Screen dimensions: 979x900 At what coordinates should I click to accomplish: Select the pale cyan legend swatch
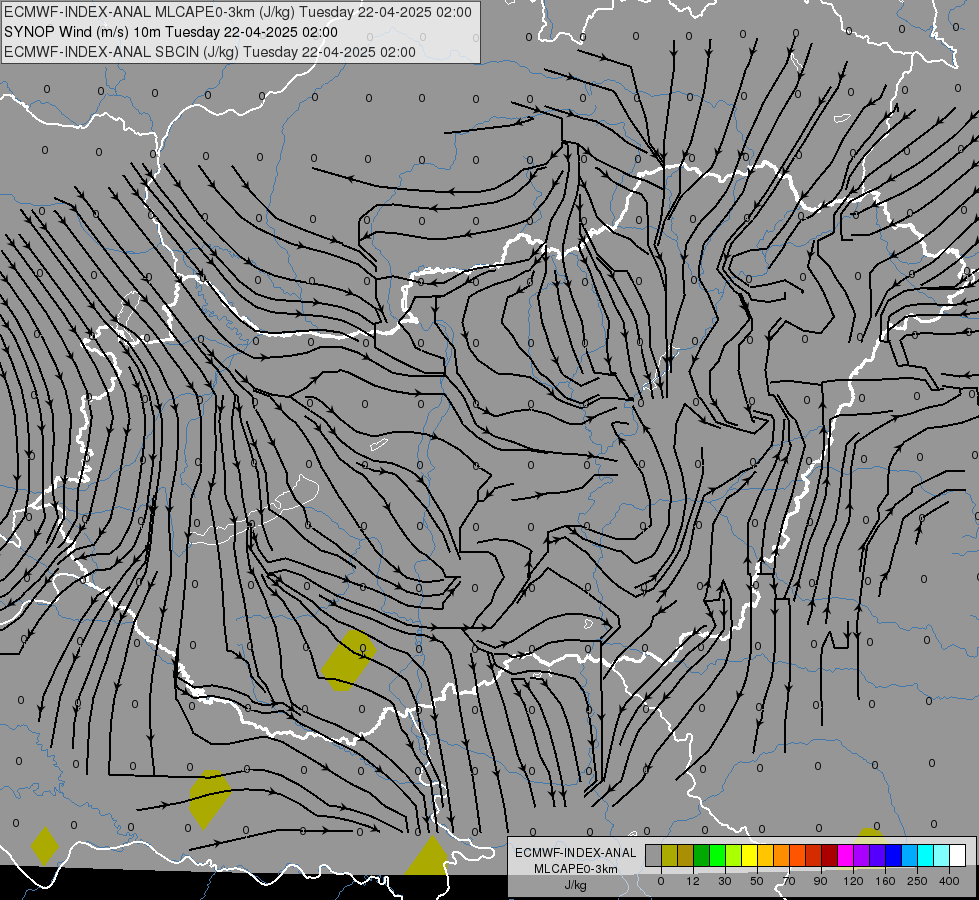pos(942,856)
